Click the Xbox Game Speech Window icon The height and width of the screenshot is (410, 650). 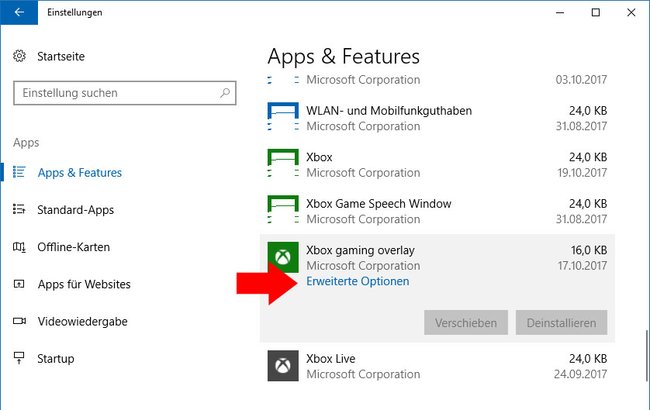283,210
